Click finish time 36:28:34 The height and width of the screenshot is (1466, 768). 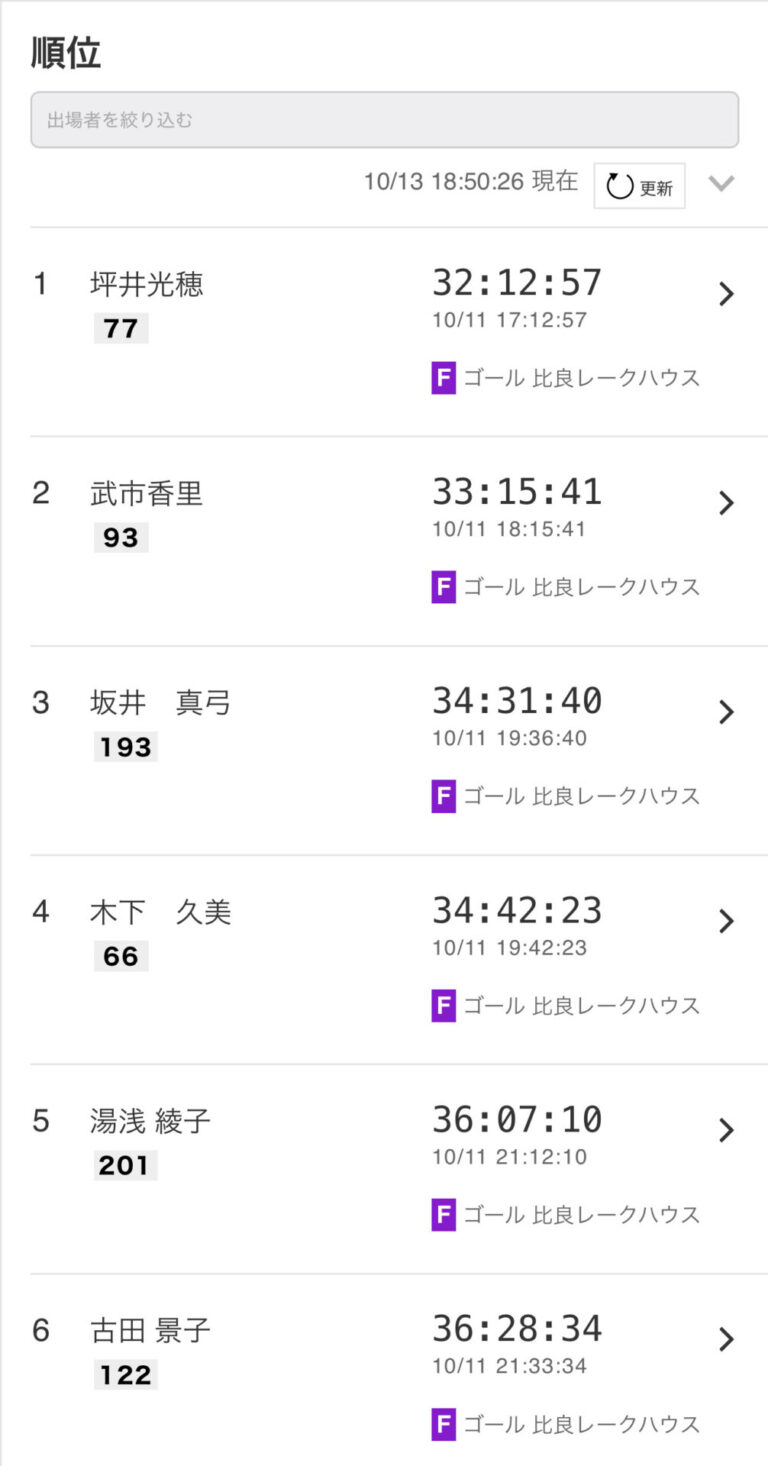coord(517,1329)
